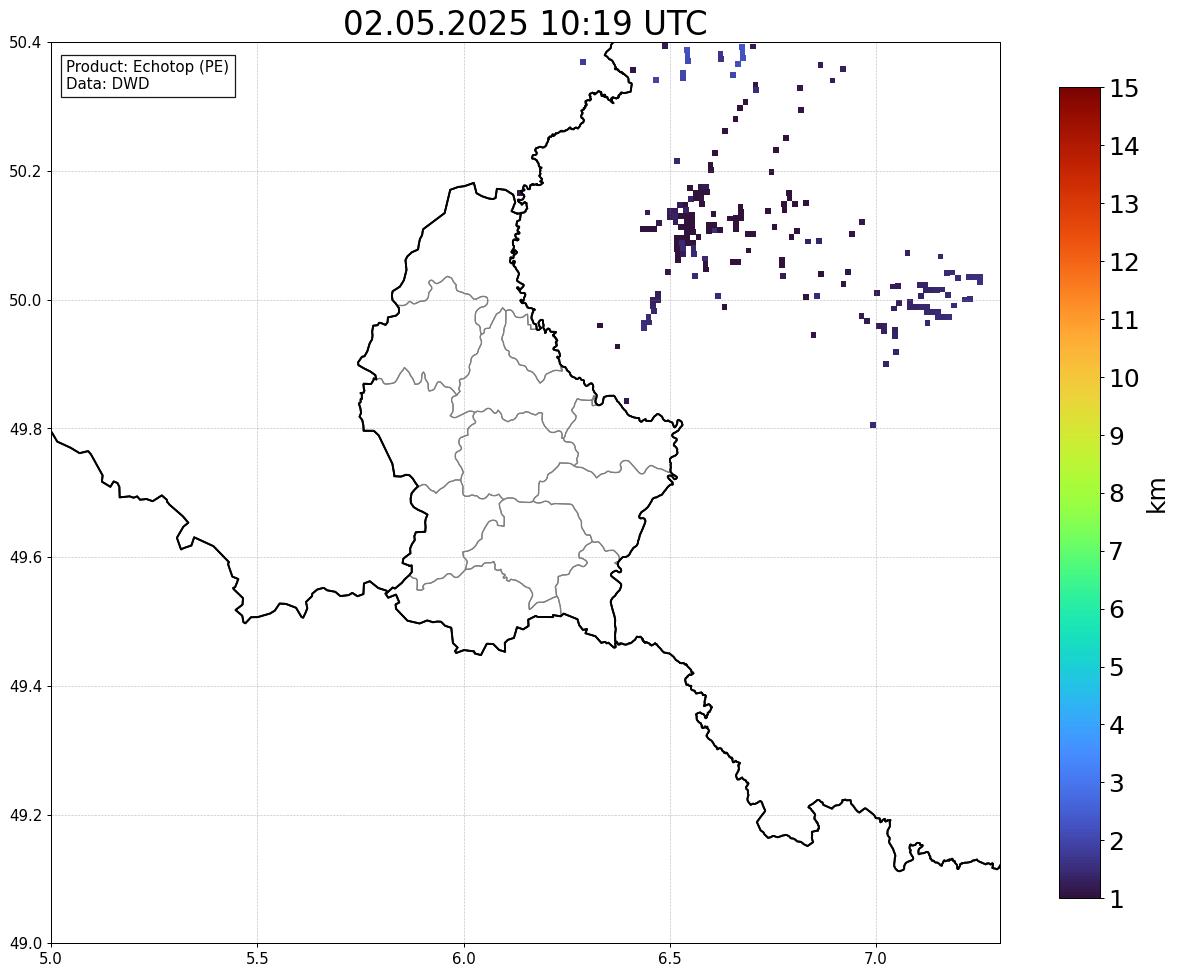Click the colorbar tick label 12
1178x976 pixels.
coord(1124,262)
